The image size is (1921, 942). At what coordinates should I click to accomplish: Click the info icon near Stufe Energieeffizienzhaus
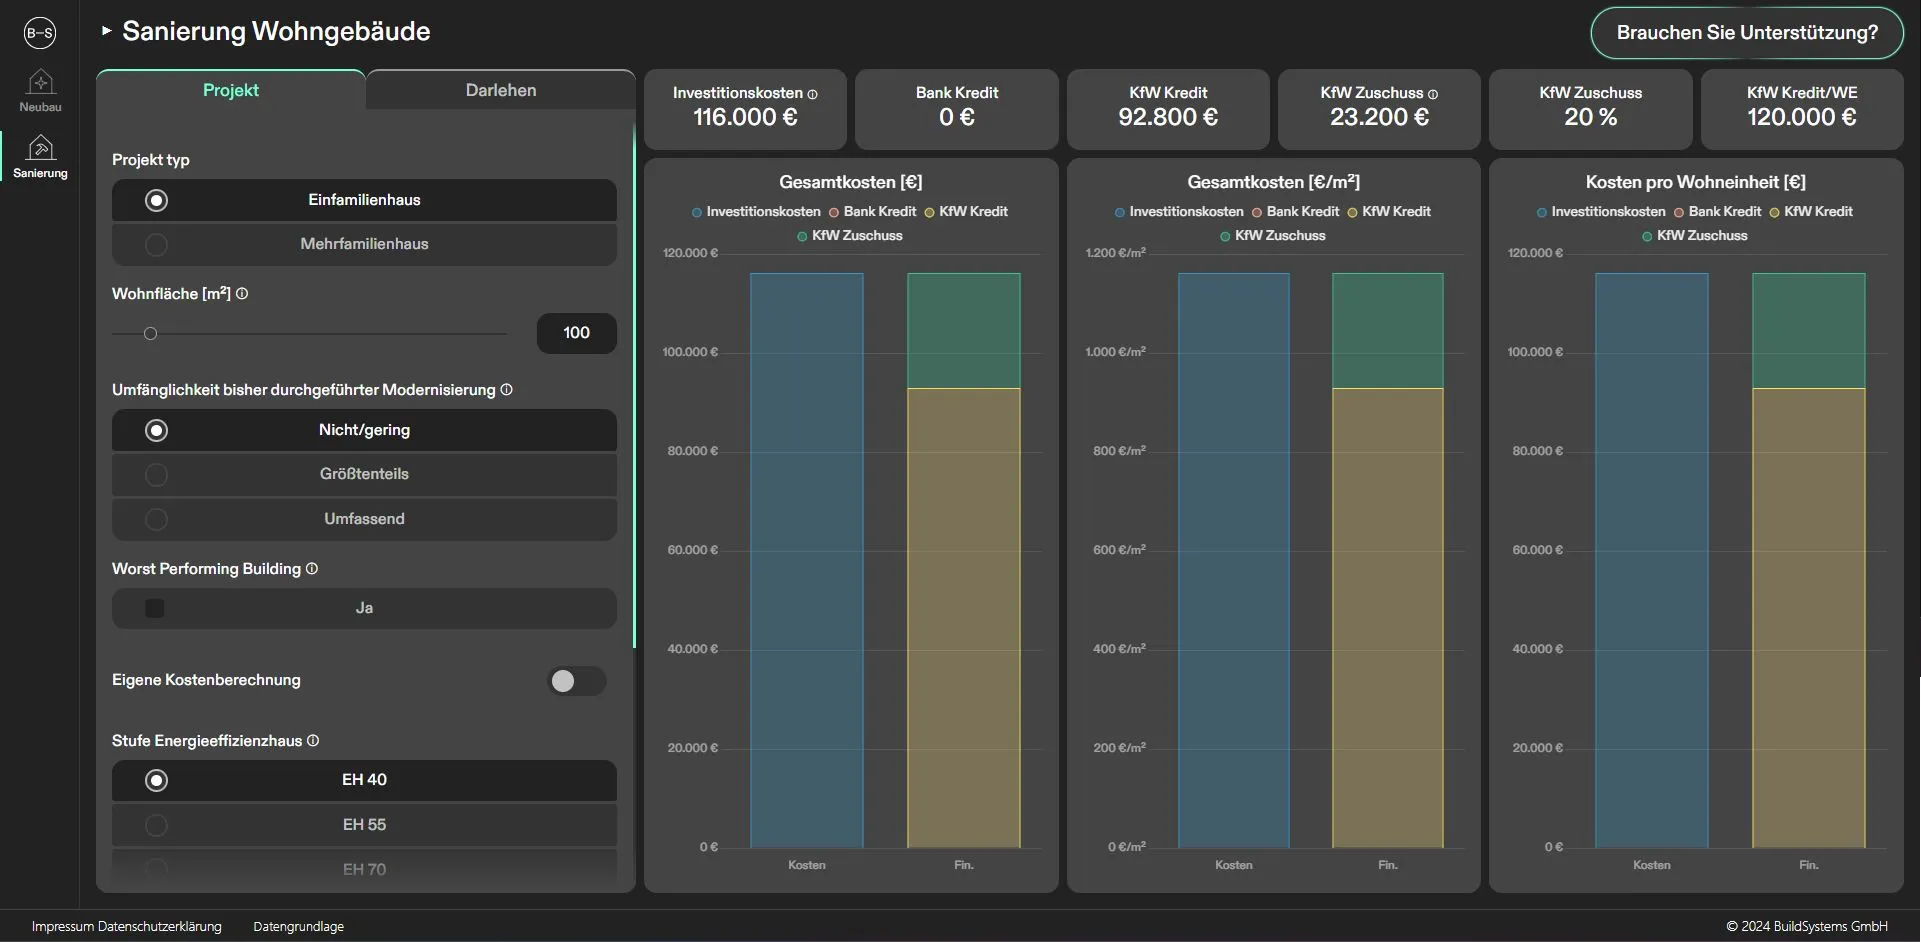[313, 741]
